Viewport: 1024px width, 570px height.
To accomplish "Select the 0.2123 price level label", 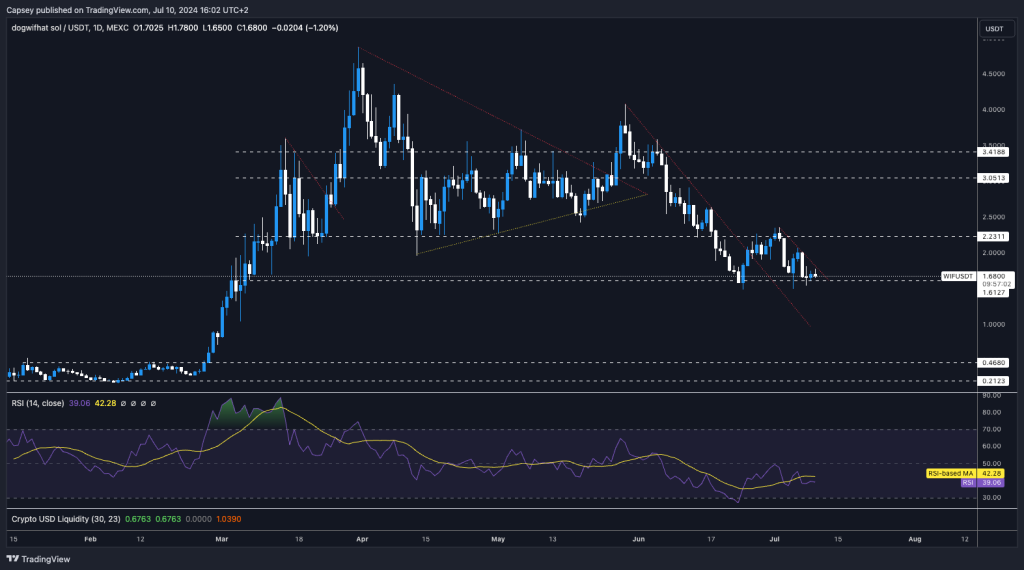I will coord(993,381).
